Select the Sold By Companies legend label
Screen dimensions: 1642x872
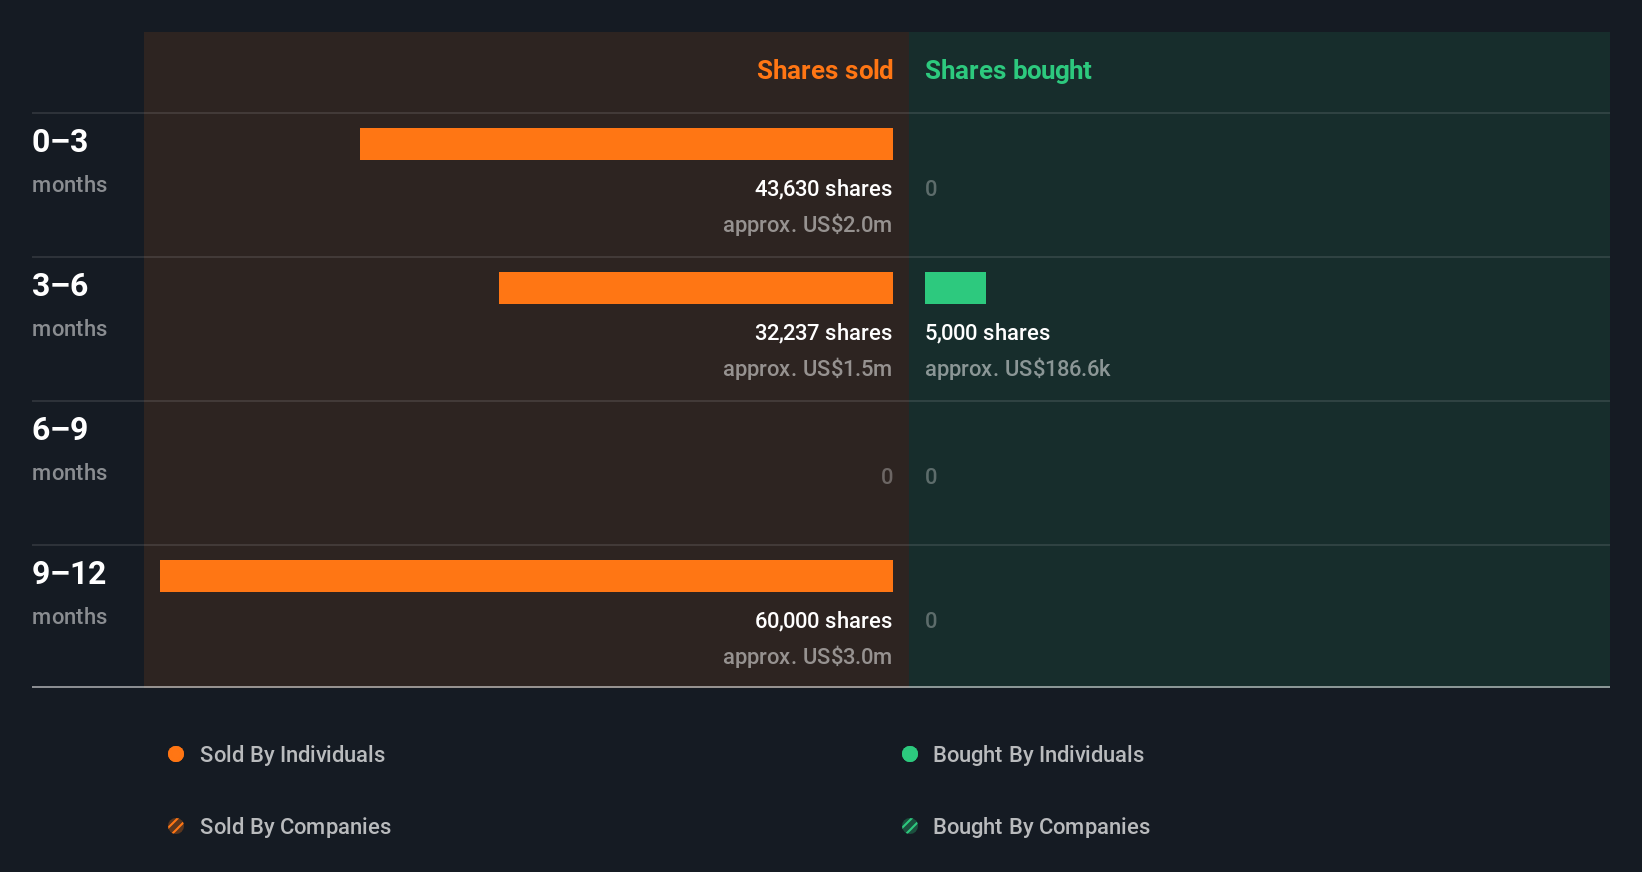click(x=295, y=827)
